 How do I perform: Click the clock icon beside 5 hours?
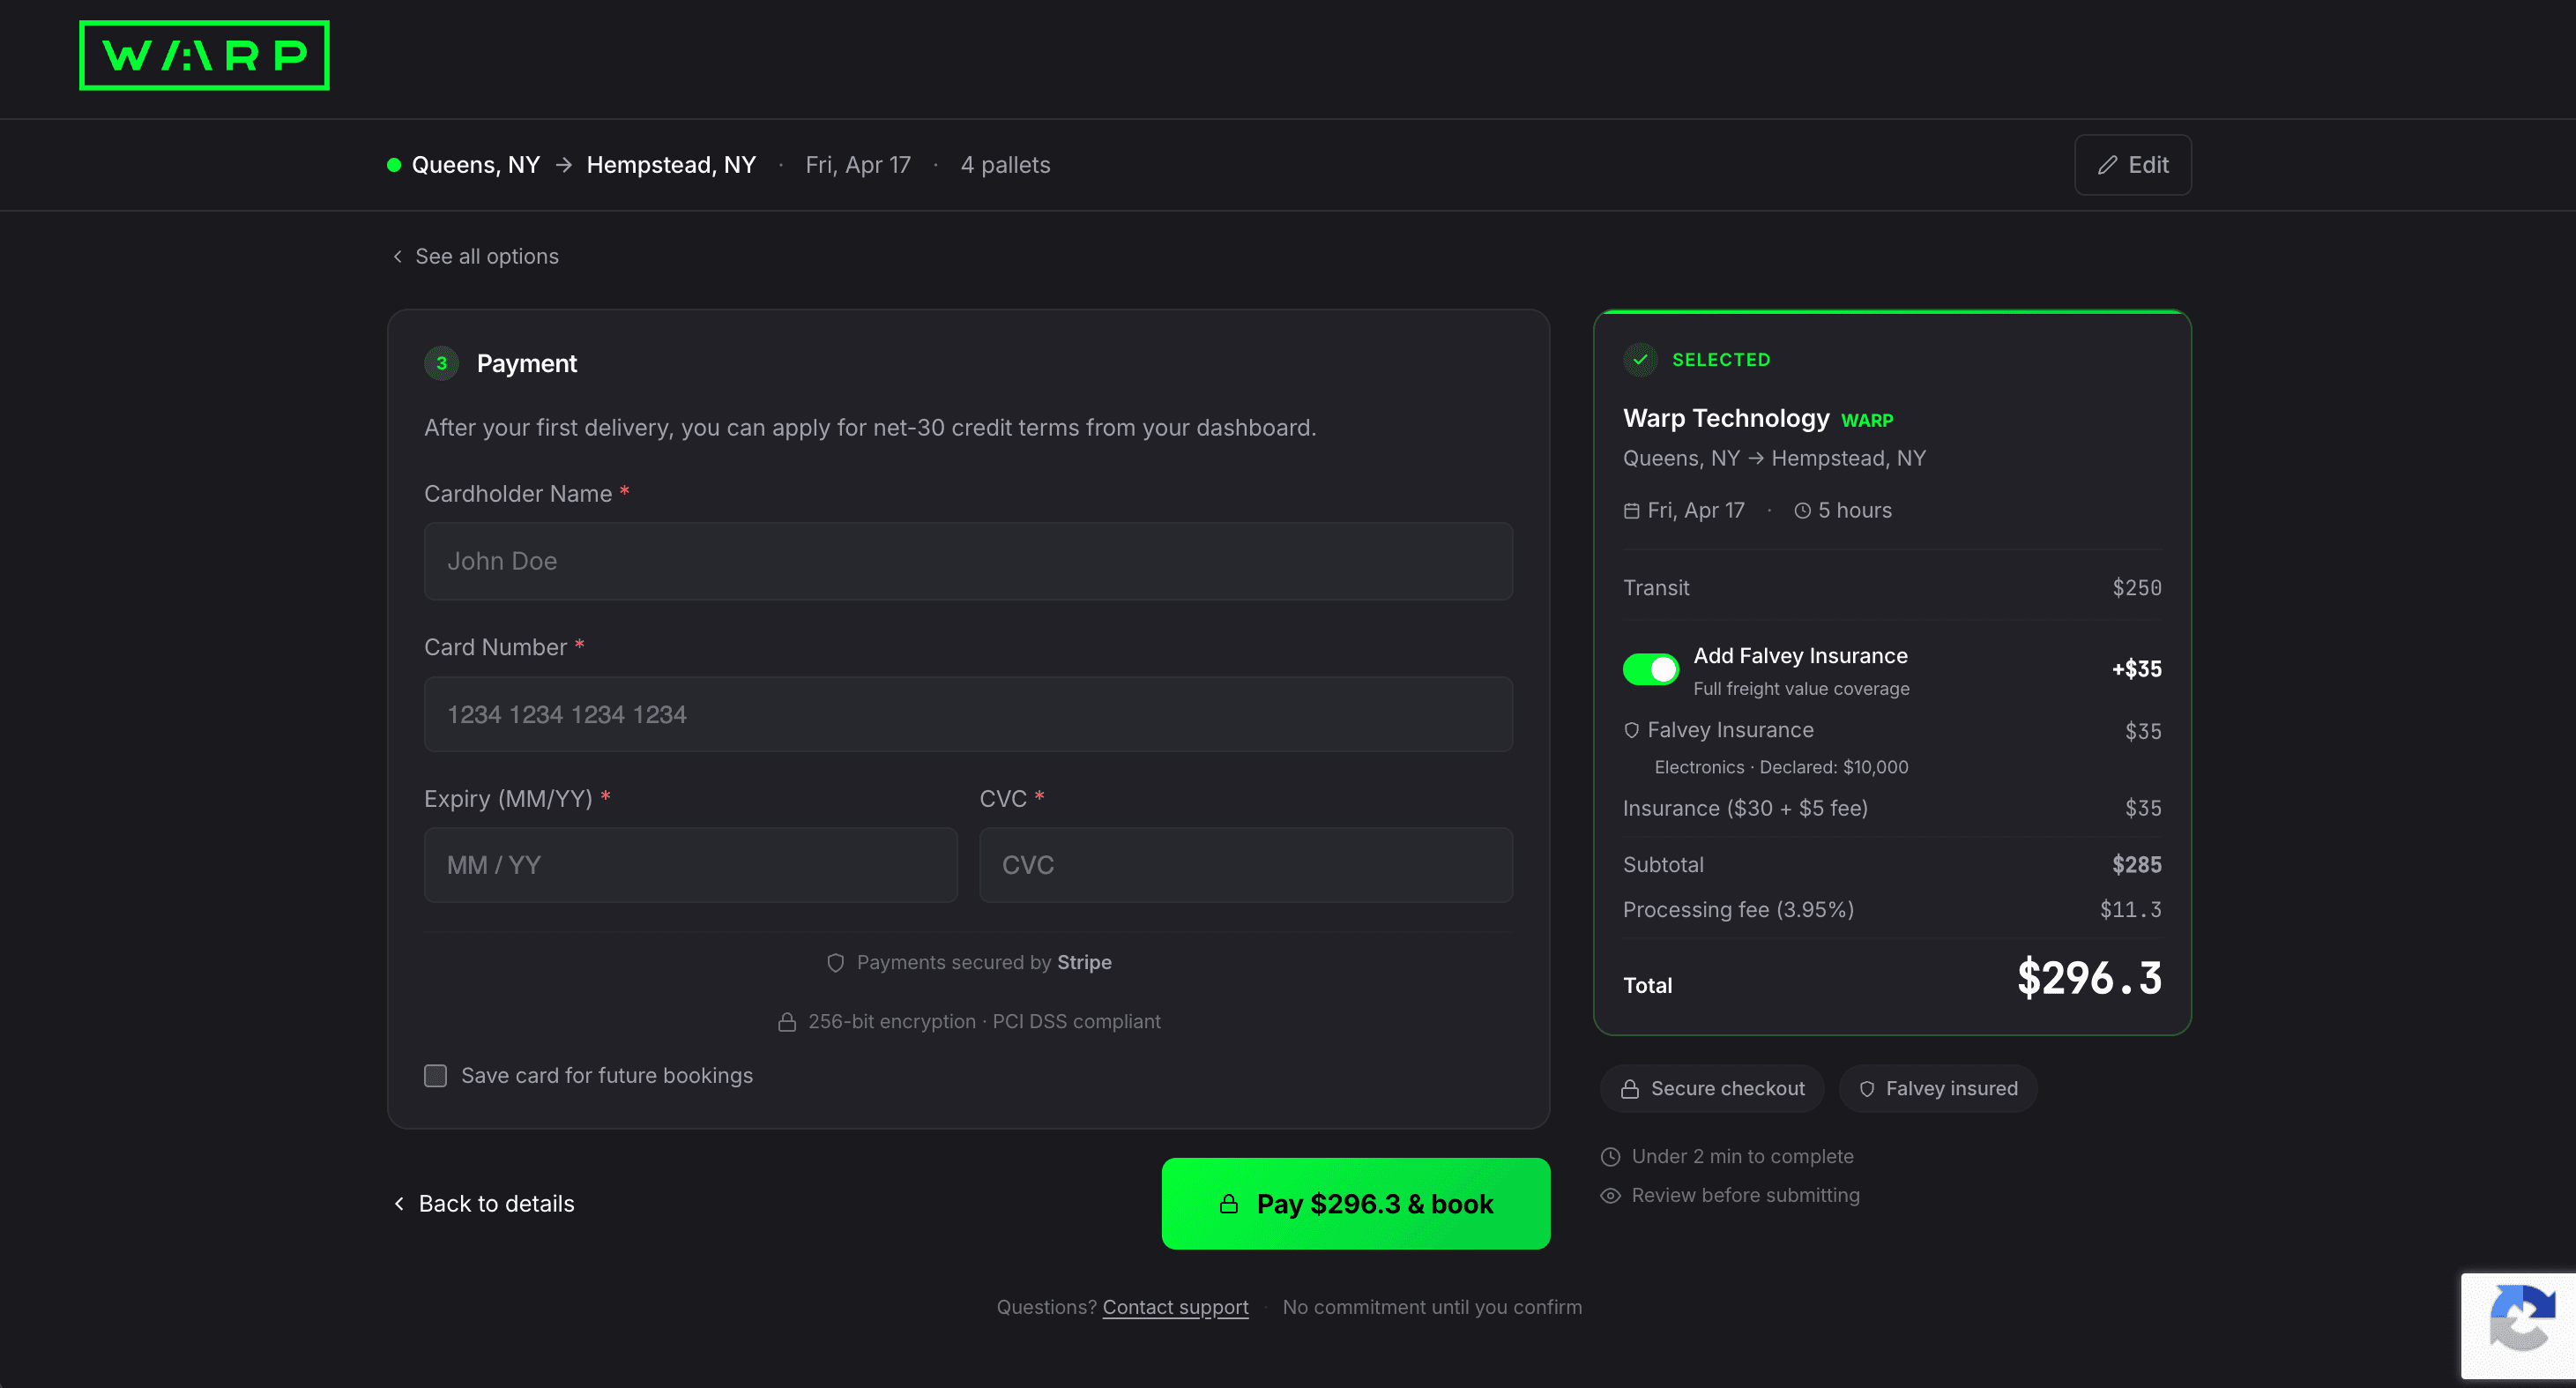coord(1802,511)
